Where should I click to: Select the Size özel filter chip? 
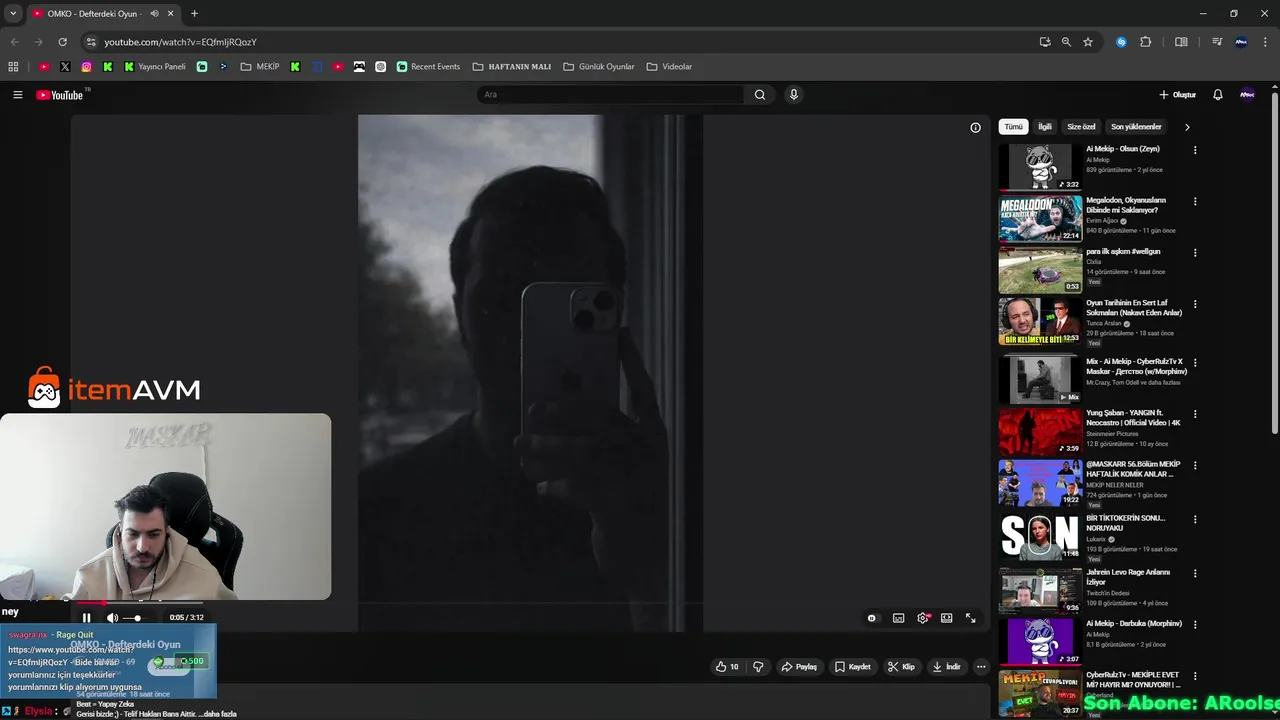(x=1082, y=127)
